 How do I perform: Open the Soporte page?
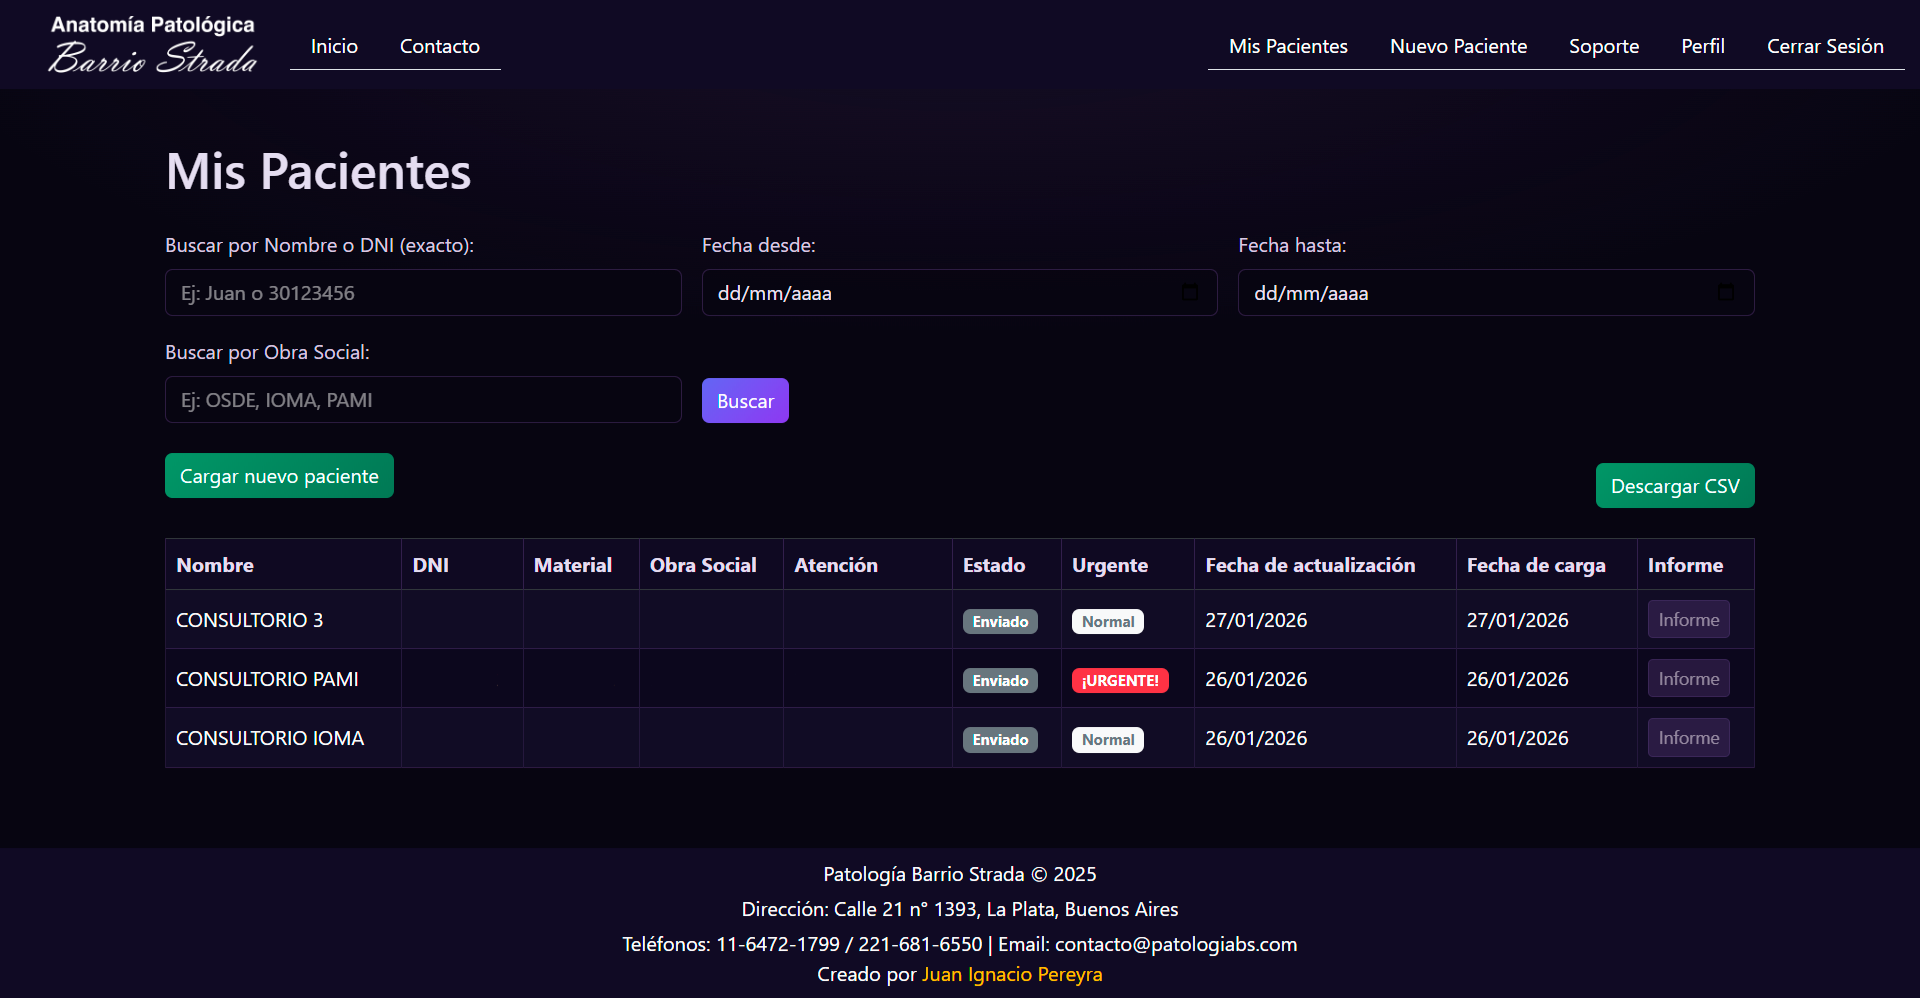1603,46
